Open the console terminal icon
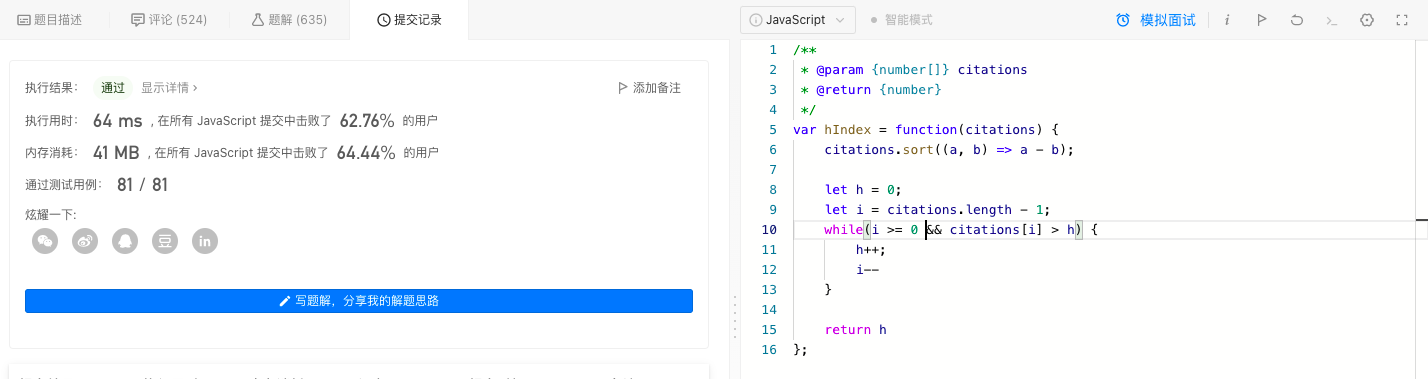The width and height of the screenshot is (1428, 379). tap(1331, 20)
